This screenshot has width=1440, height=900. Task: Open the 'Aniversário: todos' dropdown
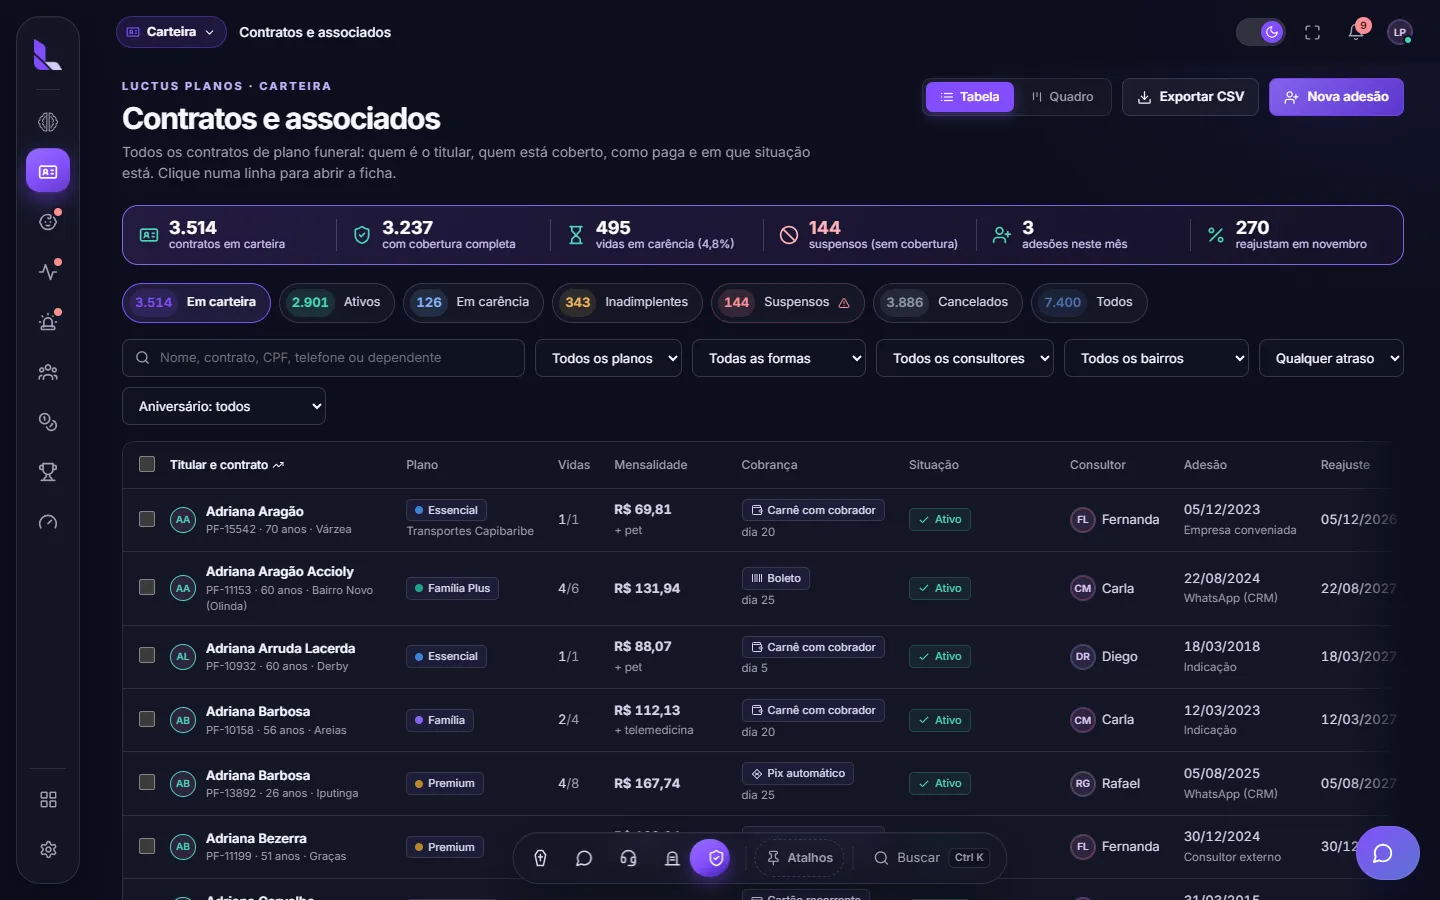click(x=224, y=406)
